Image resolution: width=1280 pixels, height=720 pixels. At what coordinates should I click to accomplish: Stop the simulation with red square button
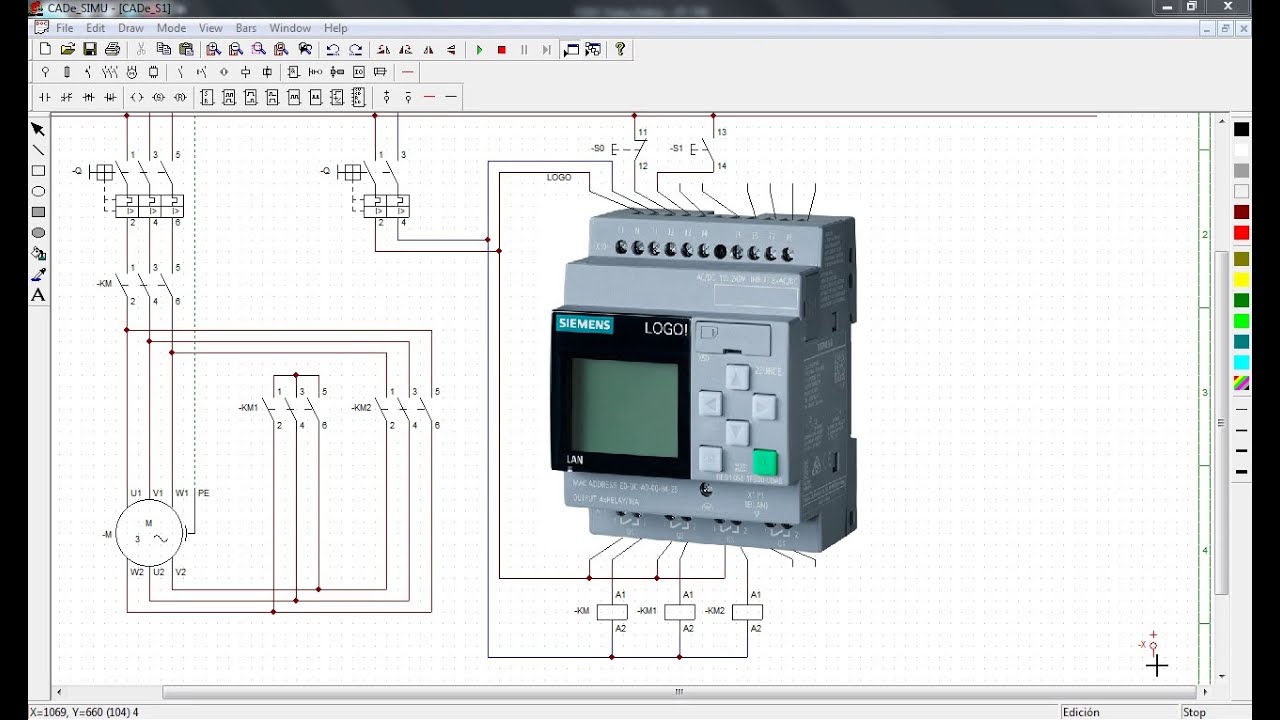(x=502, y=49)
